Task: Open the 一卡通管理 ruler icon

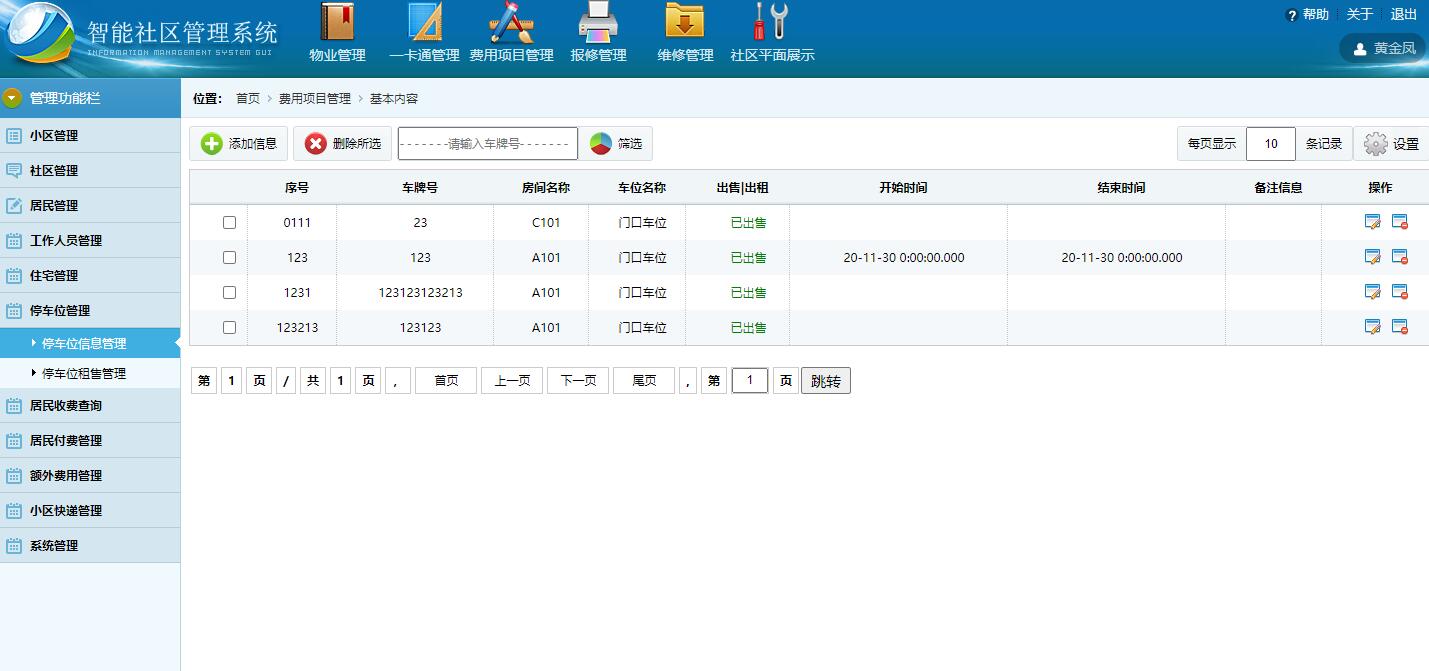Action: (424, 22)
